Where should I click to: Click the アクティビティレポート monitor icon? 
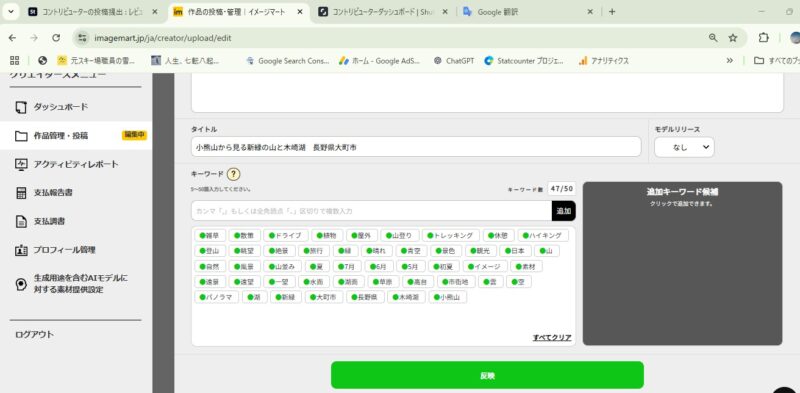[21, 164]
